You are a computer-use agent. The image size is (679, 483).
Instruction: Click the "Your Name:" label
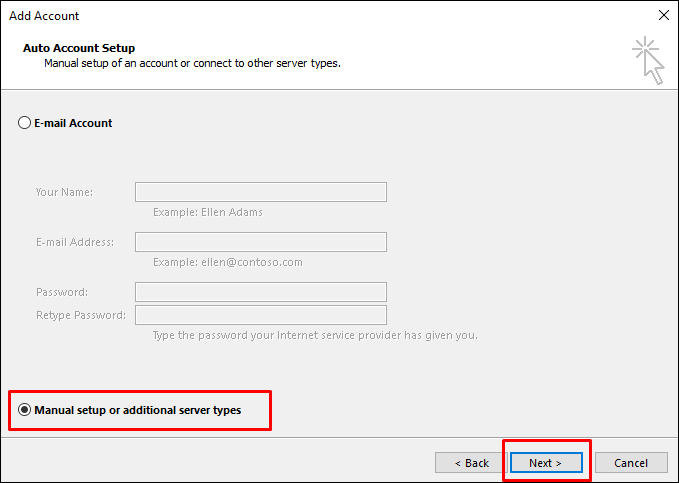(x=64, y=192)
